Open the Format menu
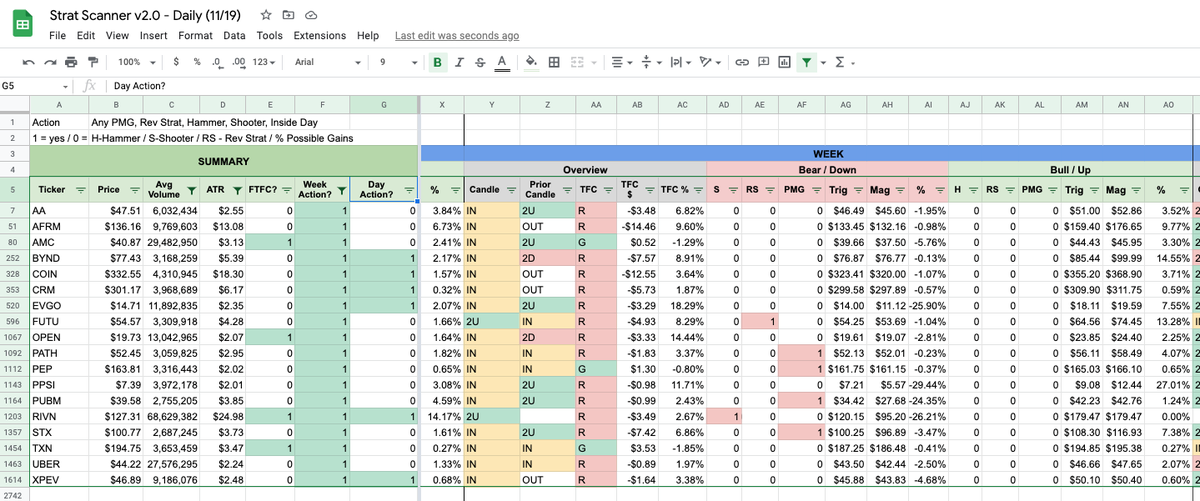1200x501 pixels. [x=196, y=35]
